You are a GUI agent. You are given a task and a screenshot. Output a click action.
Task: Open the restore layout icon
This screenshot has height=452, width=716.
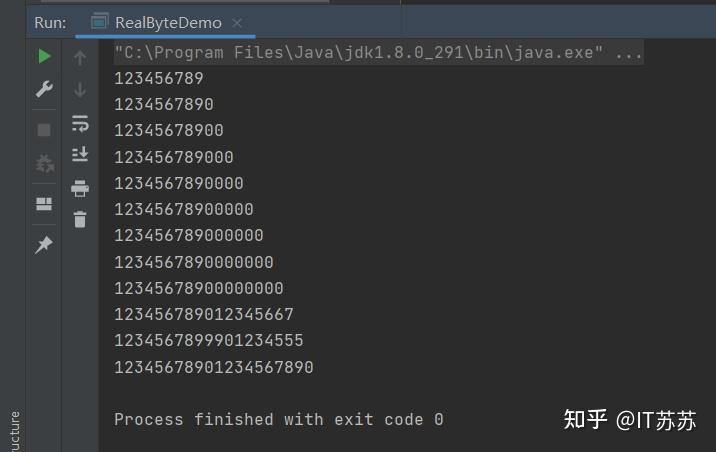(44, 204)
